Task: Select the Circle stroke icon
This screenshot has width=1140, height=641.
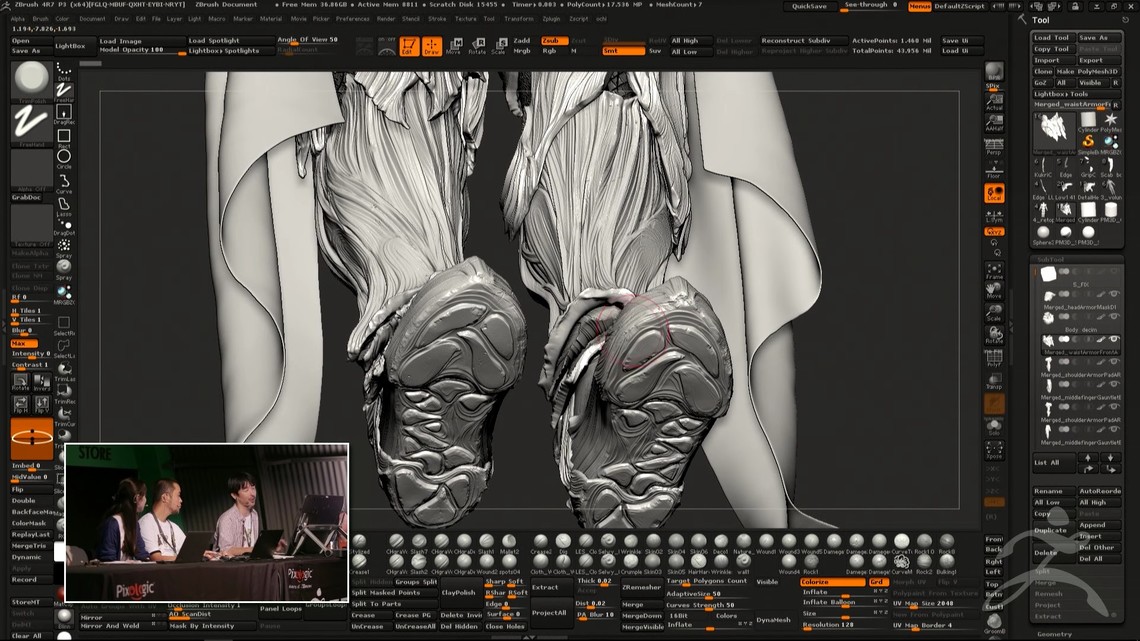Action: [64, 158]
